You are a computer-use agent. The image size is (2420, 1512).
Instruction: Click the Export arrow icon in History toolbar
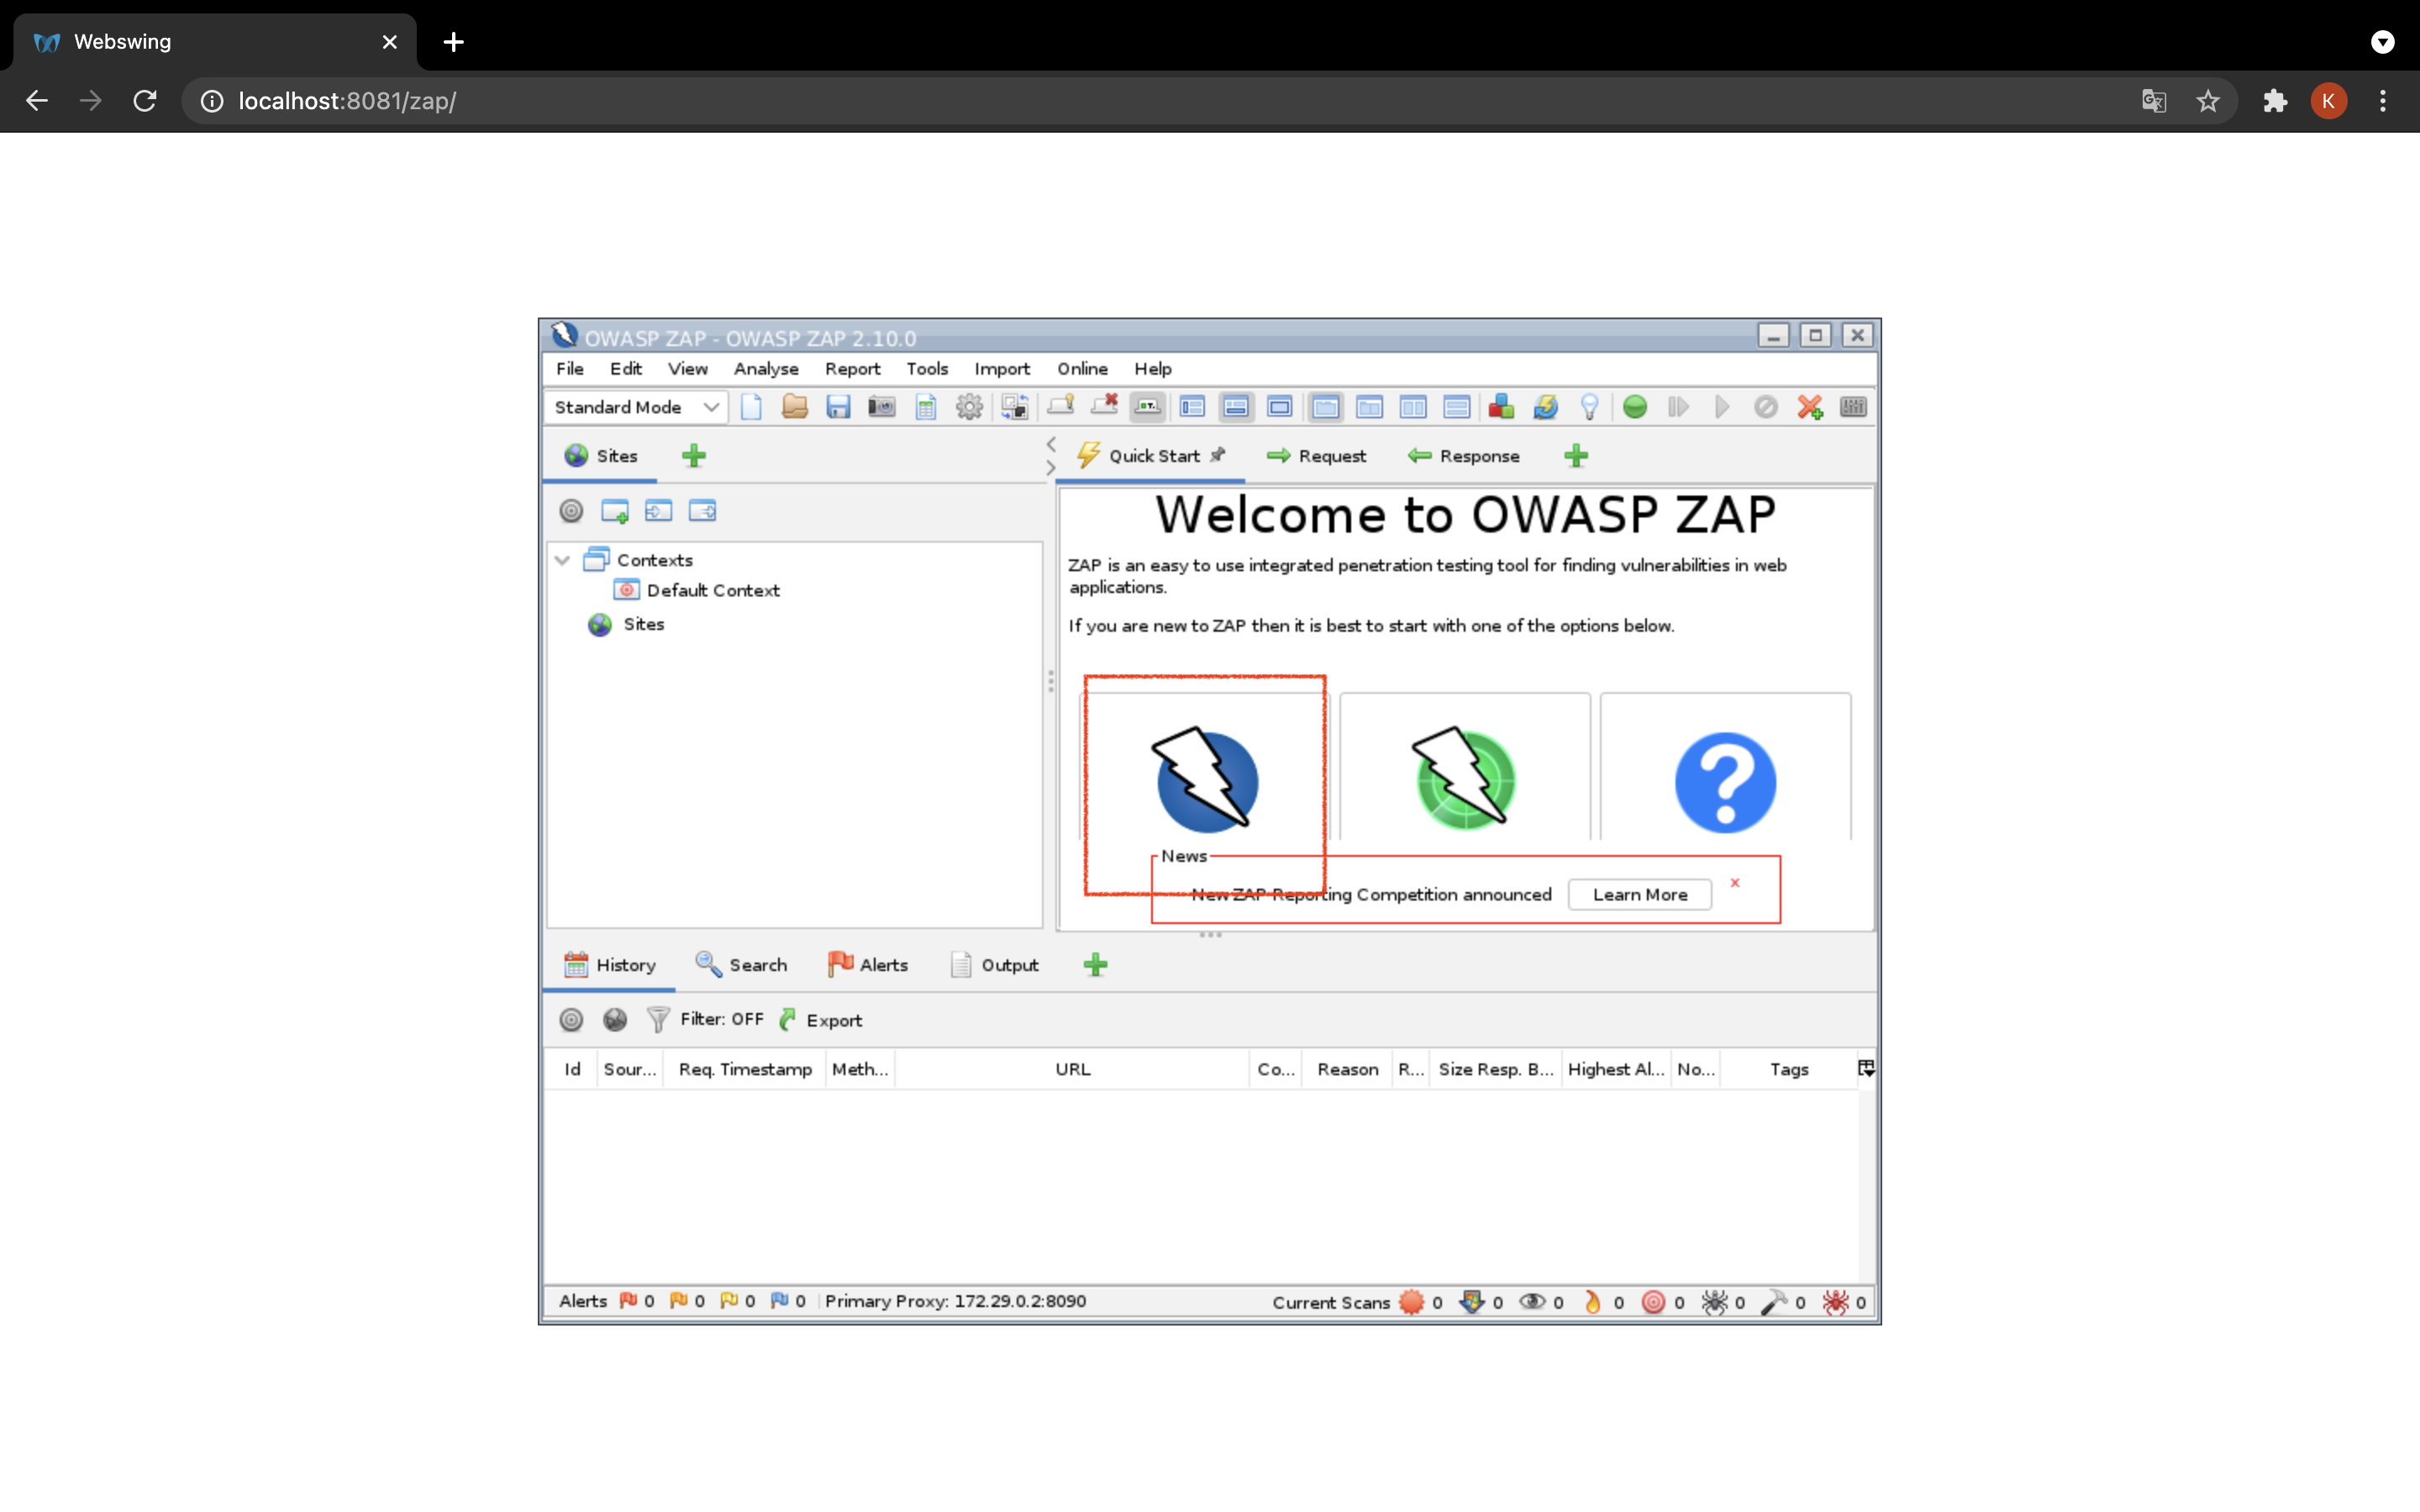click(x=789, y=1019)
